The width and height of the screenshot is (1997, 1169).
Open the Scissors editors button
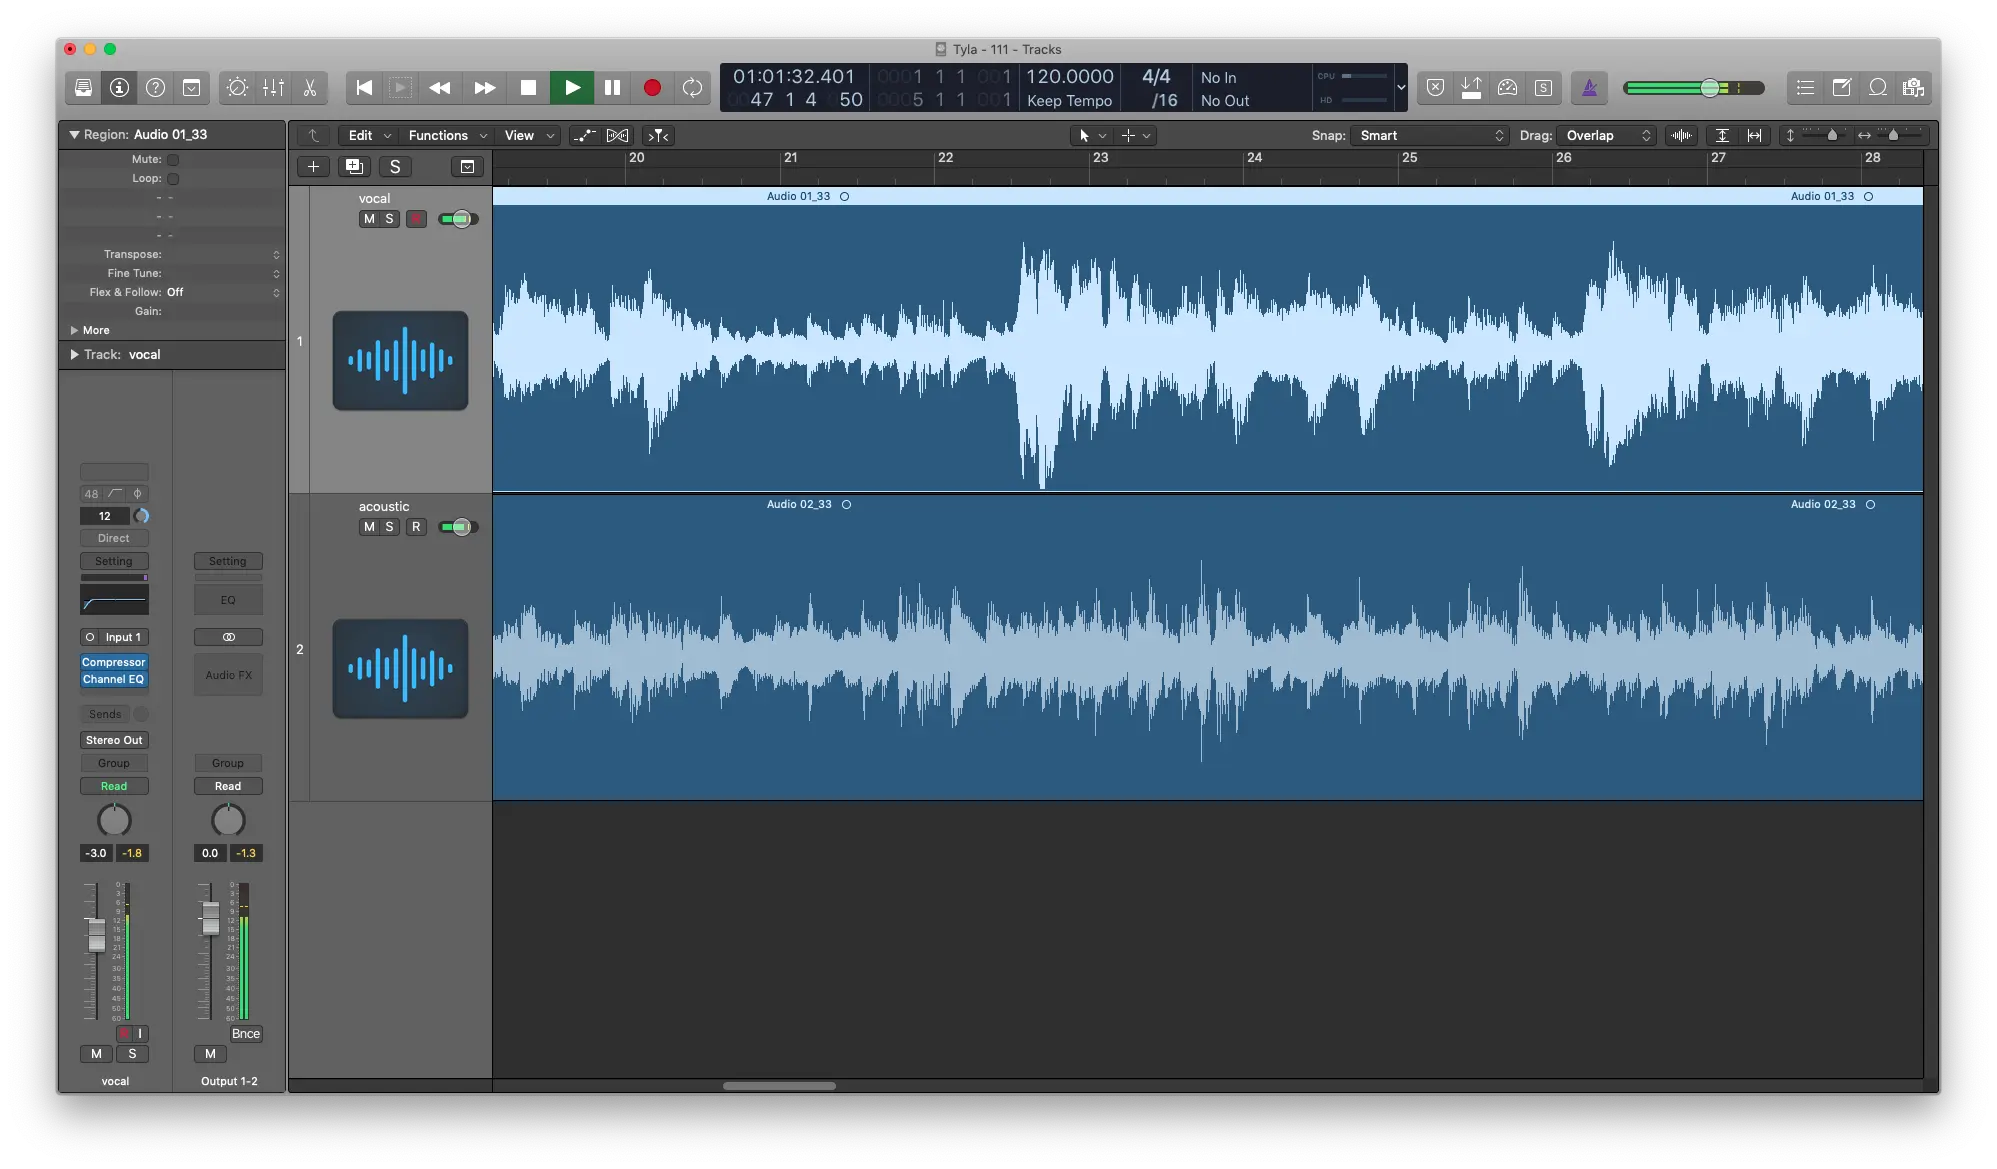310,88
